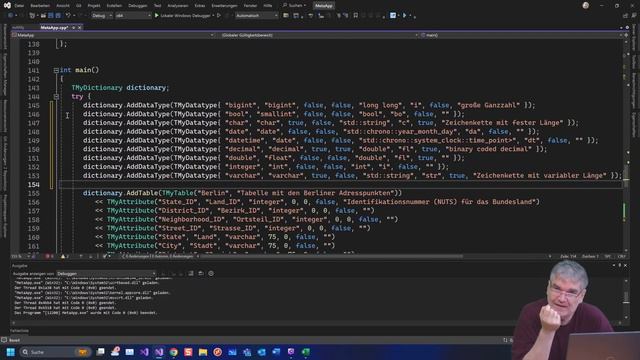640x360 pixels.
Task: Open the Git menu
Action: (x=78, y=6)
